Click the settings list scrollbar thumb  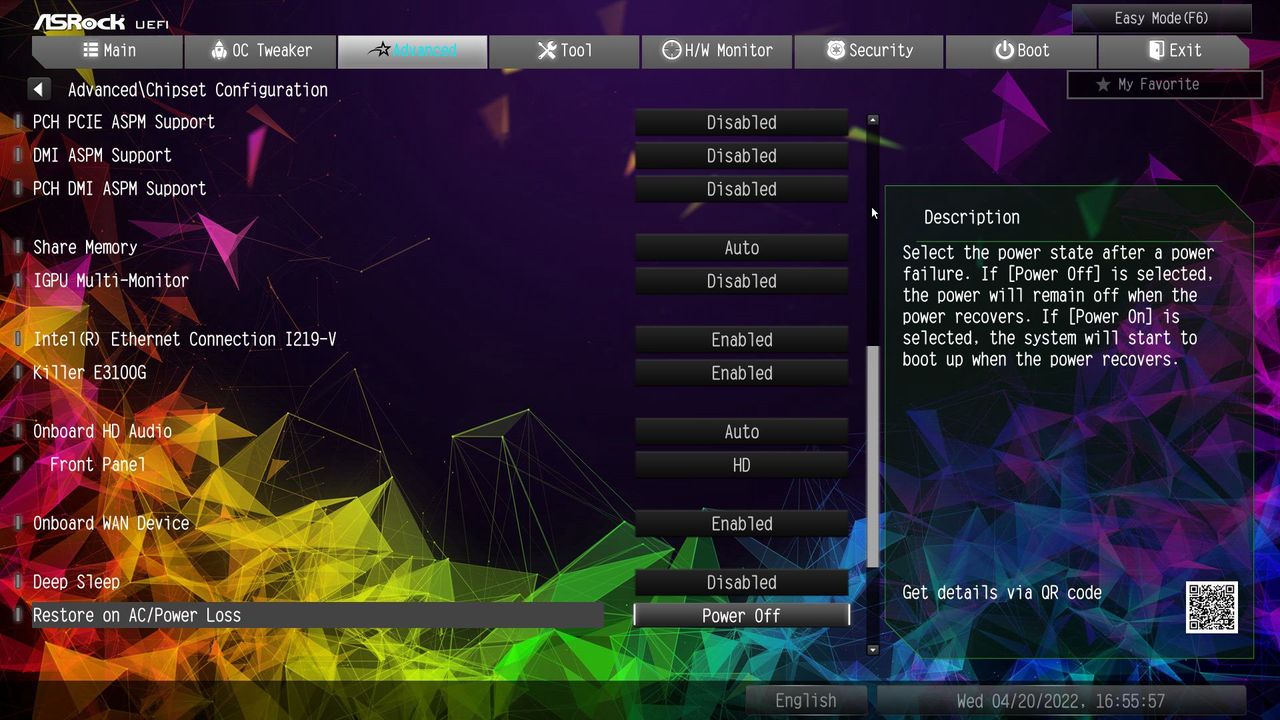coord(873,456)
